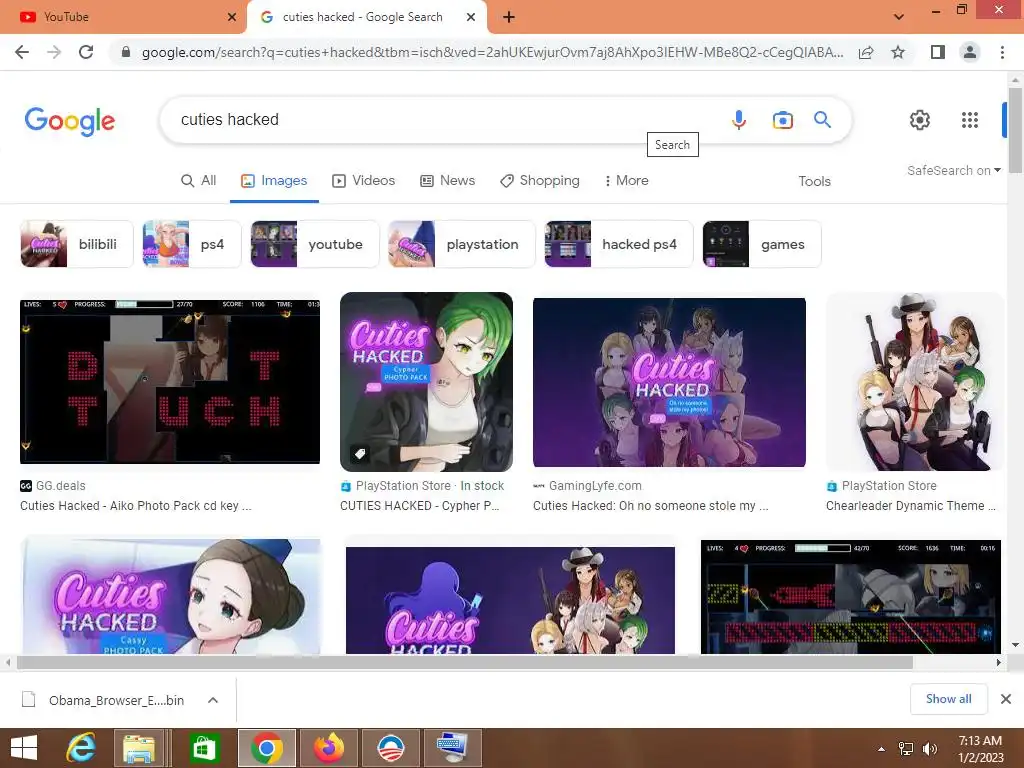The width and height of the screenshot is (1024, 768).
Task: Close the downloads bar
Action: click(x=1006, y=699)
